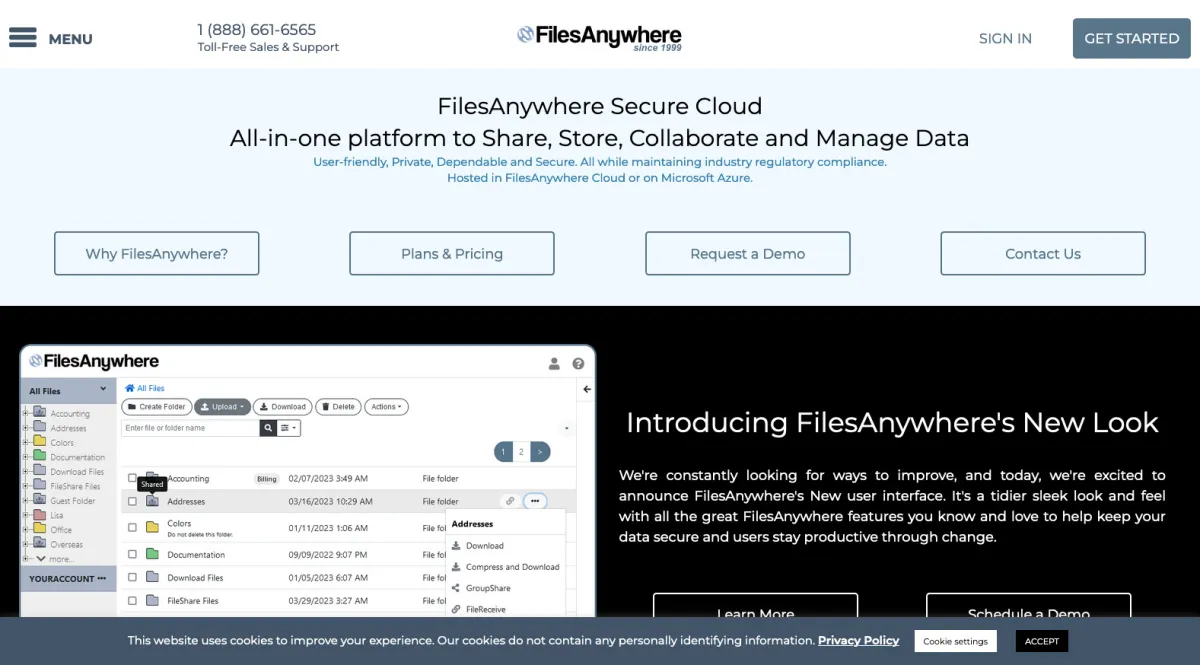This screenshot has width=1200, height=665.
Task: Click the Billing tag on Accounting row
Action: (x=266, y=479)
